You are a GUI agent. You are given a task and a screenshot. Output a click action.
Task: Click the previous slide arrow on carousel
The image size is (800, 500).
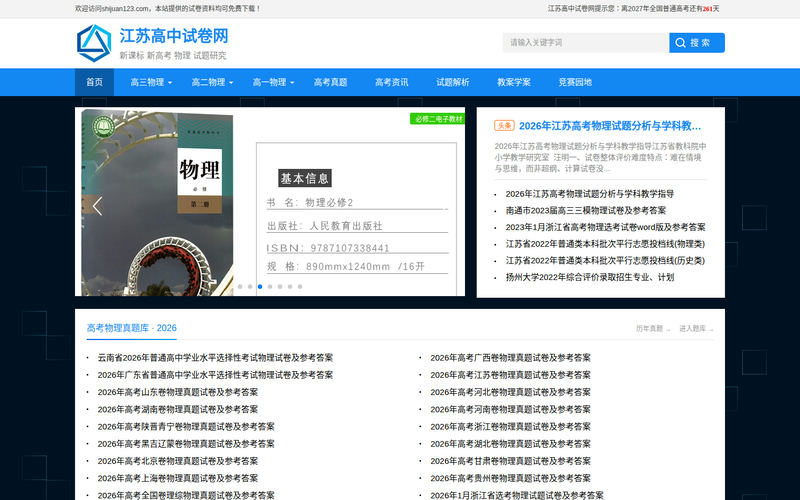tap(97, 206)
